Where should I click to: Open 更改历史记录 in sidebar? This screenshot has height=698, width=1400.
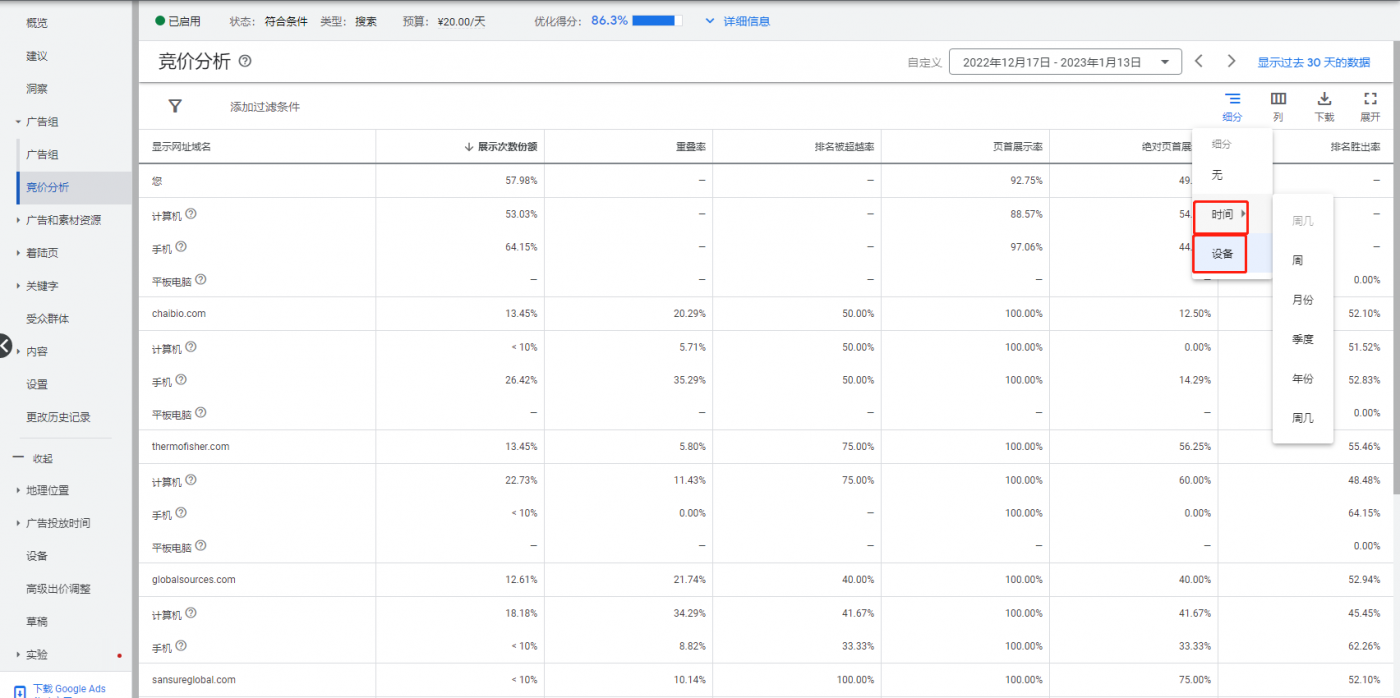58,417
